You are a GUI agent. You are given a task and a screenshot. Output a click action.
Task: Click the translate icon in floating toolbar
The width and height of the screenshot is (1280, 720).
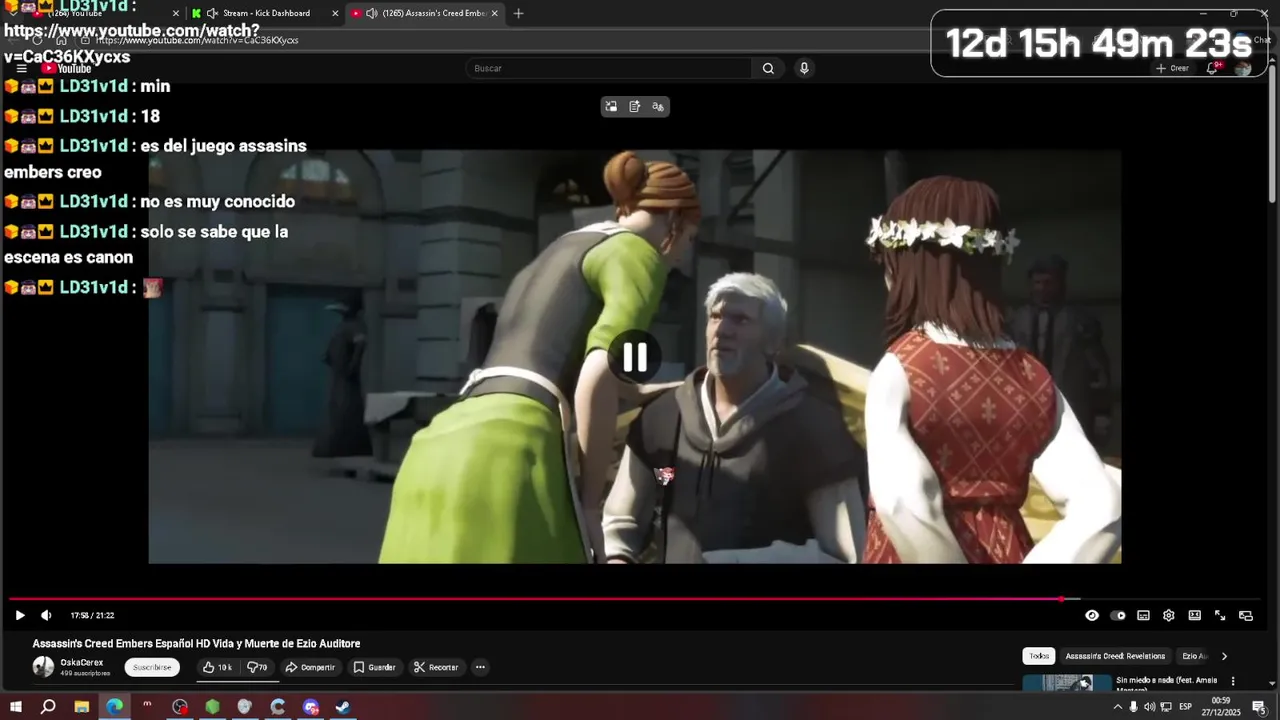pyautogui.click(x=657, y=106)
